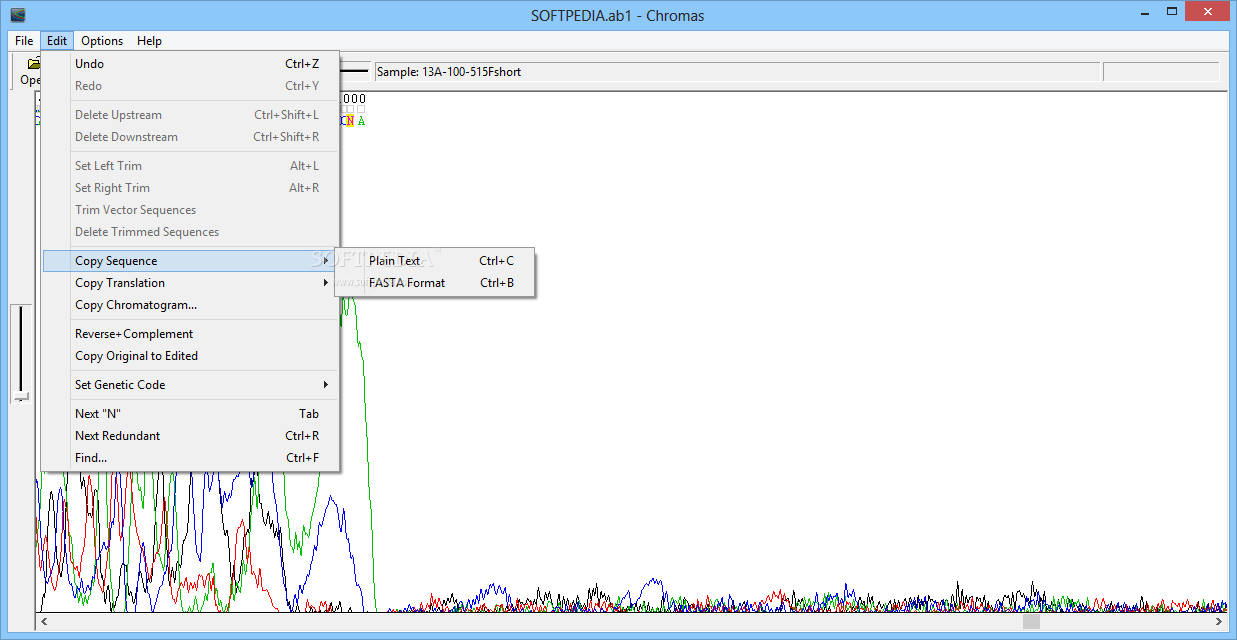Select Trim Vector Sequences
The width and height of the screenshot is (1237, 640).
190,210
